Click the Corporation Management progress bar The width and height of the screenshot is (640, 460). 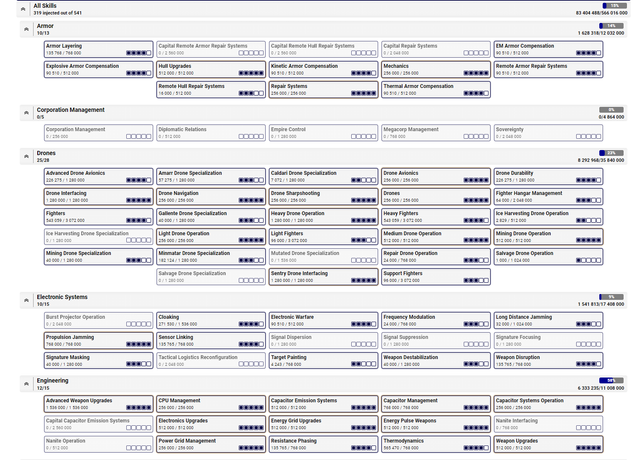pyautogui.click(x=611, y=110)
